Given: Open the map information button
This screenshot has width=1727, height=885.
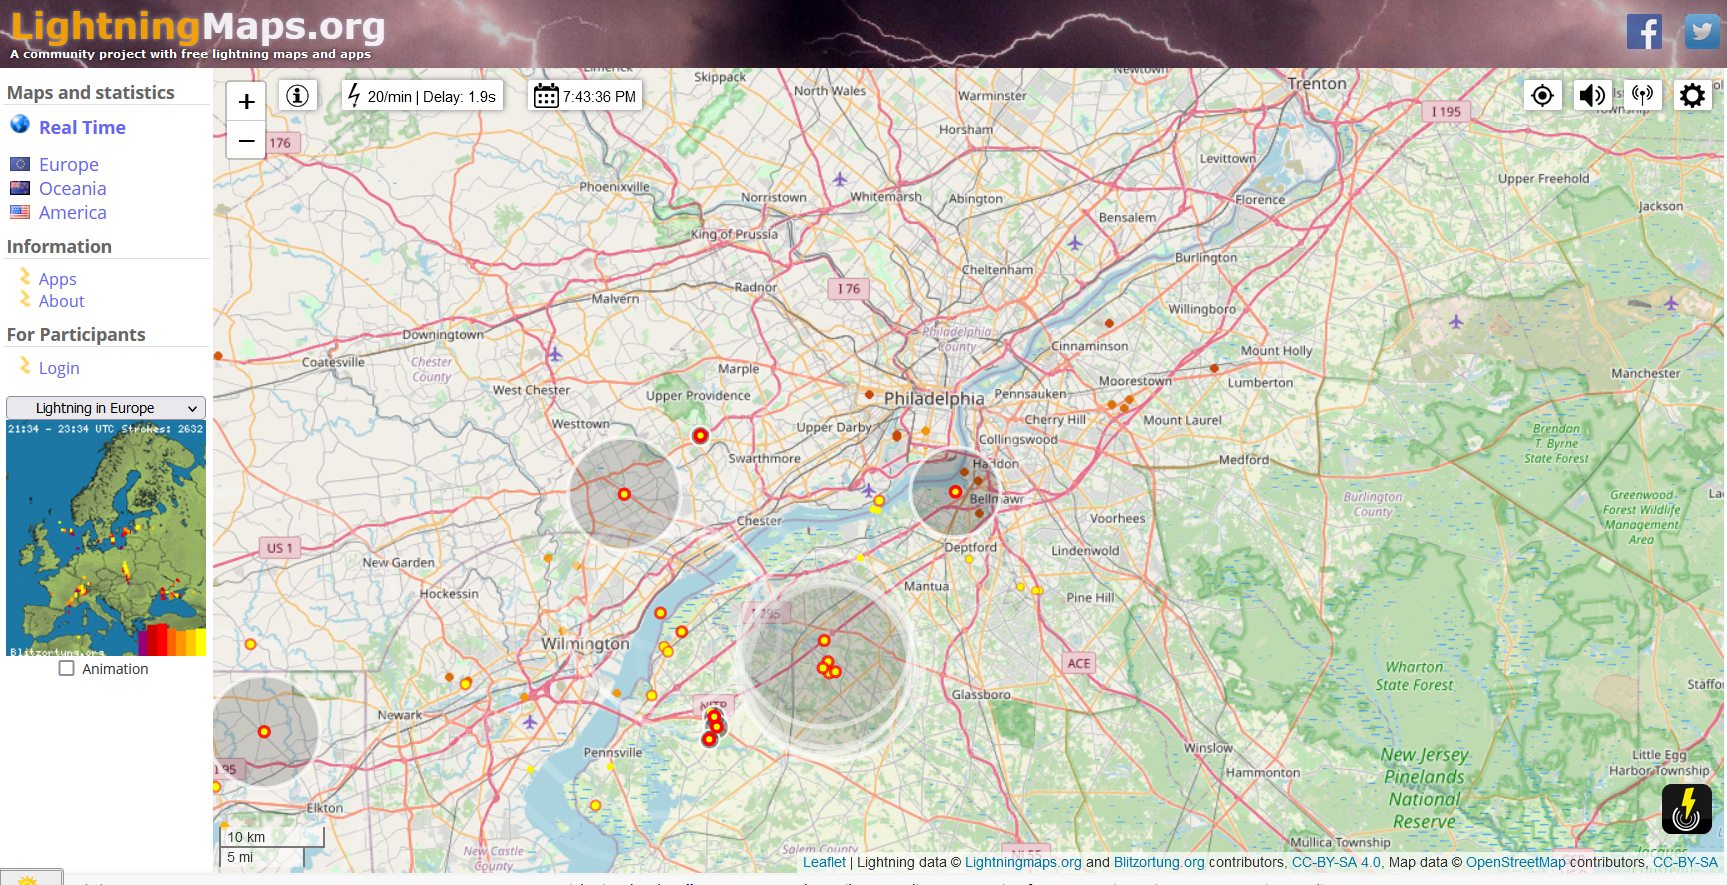Looking at the screenshot, I should [297, 96].
